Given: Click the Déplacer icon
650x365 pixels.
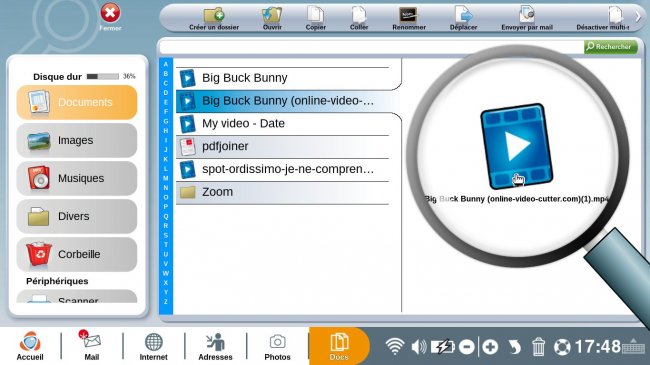Looking at the screenshot, I should pos(463,19).
